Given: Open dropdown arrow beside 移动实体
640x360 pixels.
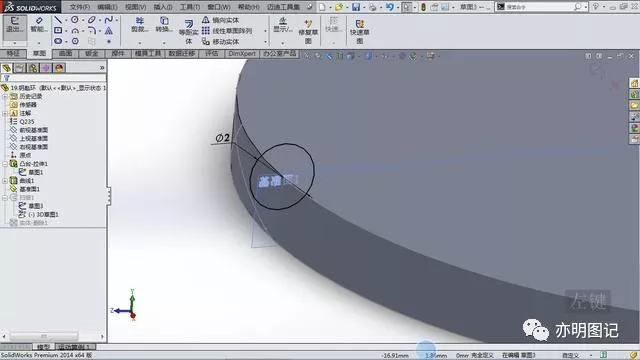Looking at the screenshot, I should pyautogui.click(x=265, y=42).
